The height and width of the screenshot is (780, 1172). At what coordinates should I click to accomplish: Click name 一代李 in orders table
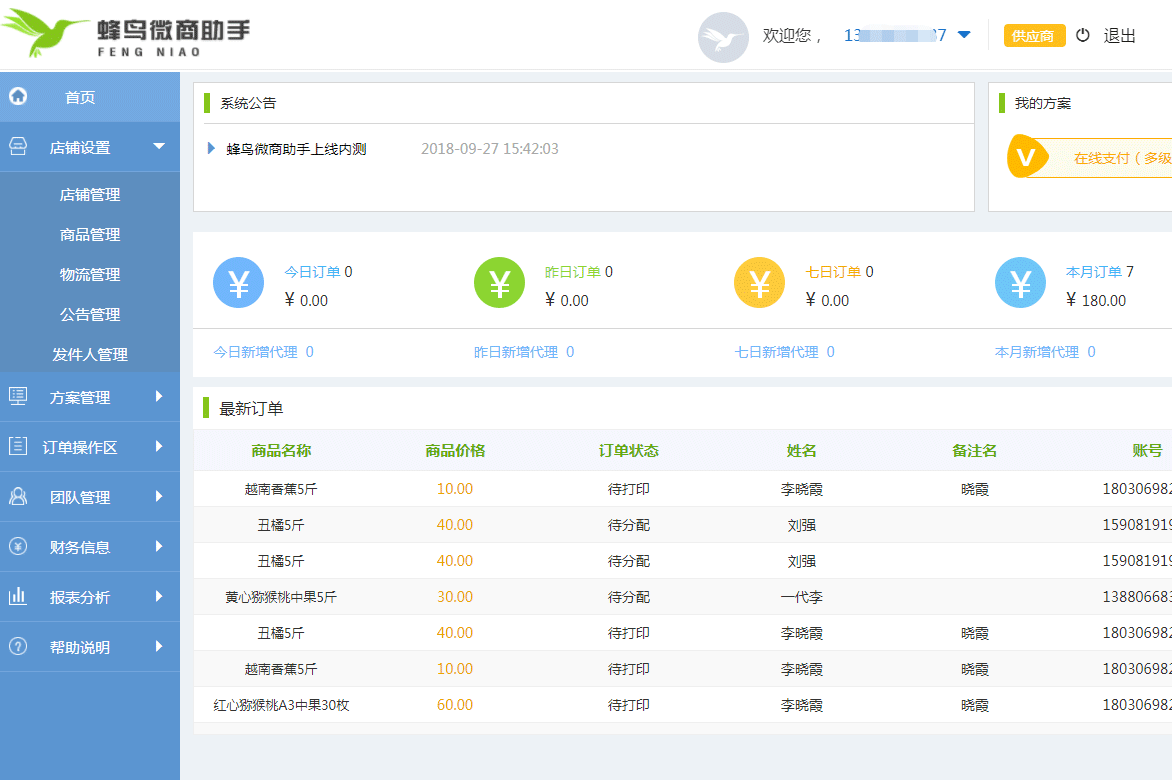pos(801,597)
